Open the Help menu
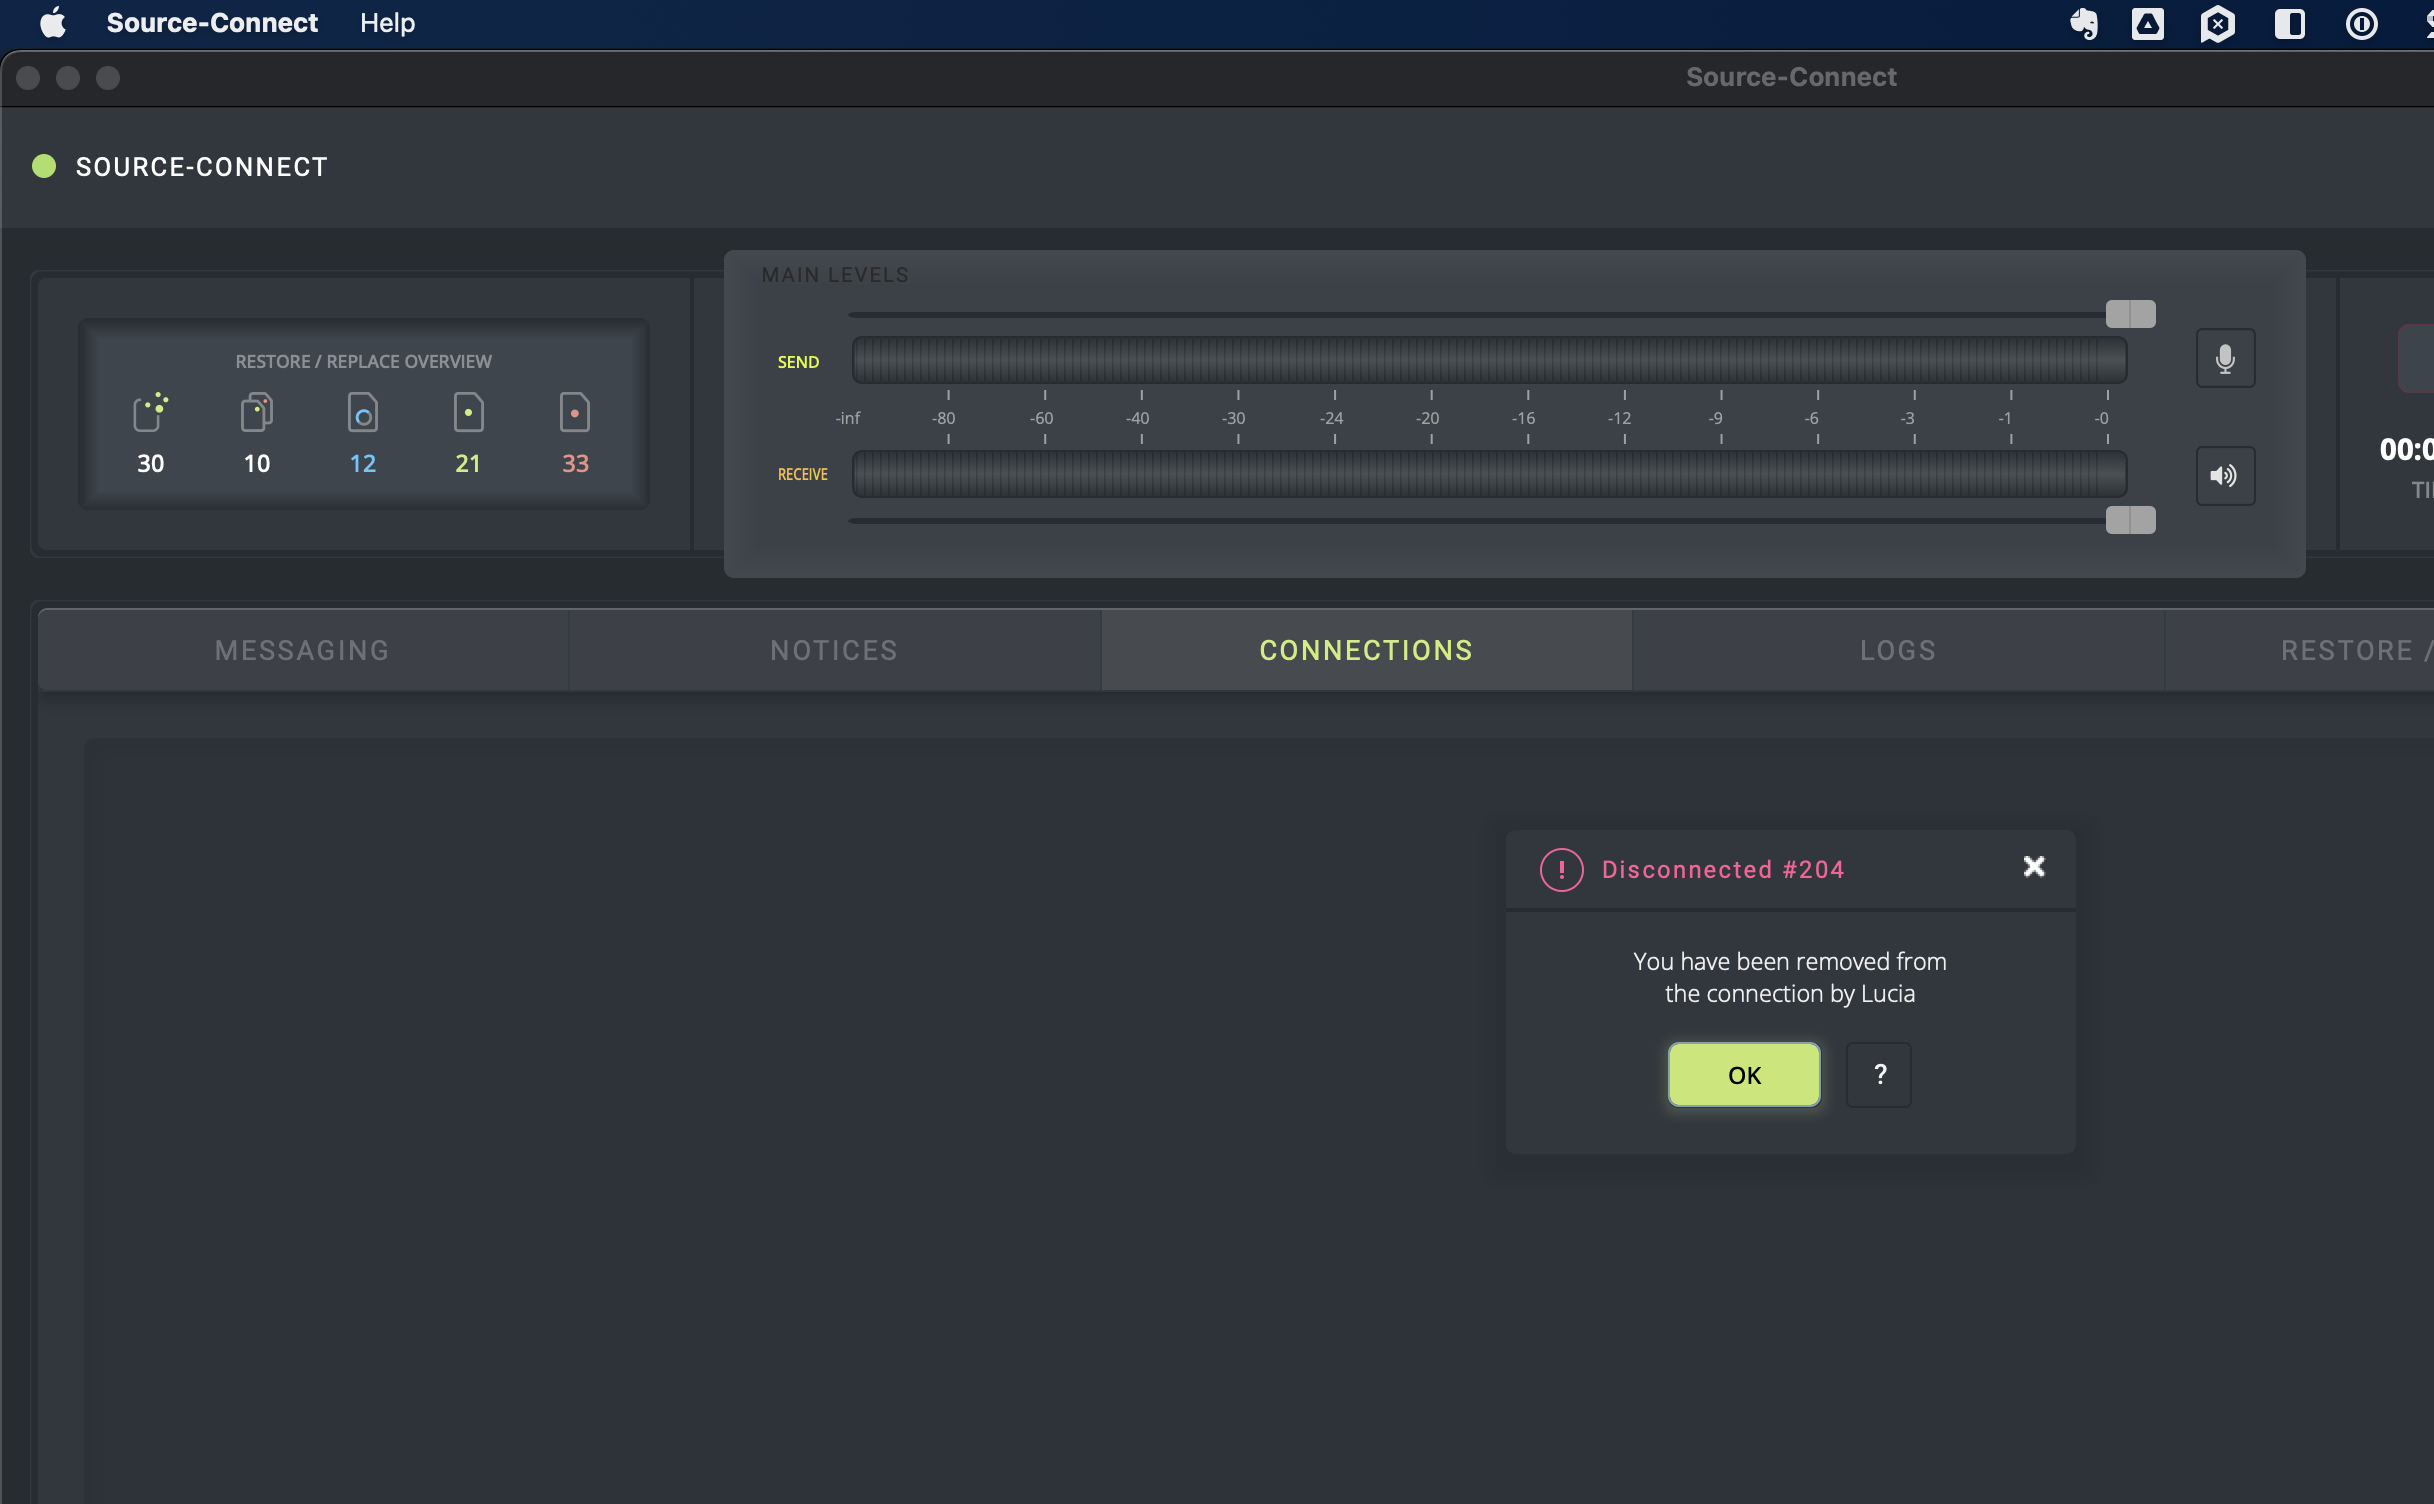 [387, 23]
